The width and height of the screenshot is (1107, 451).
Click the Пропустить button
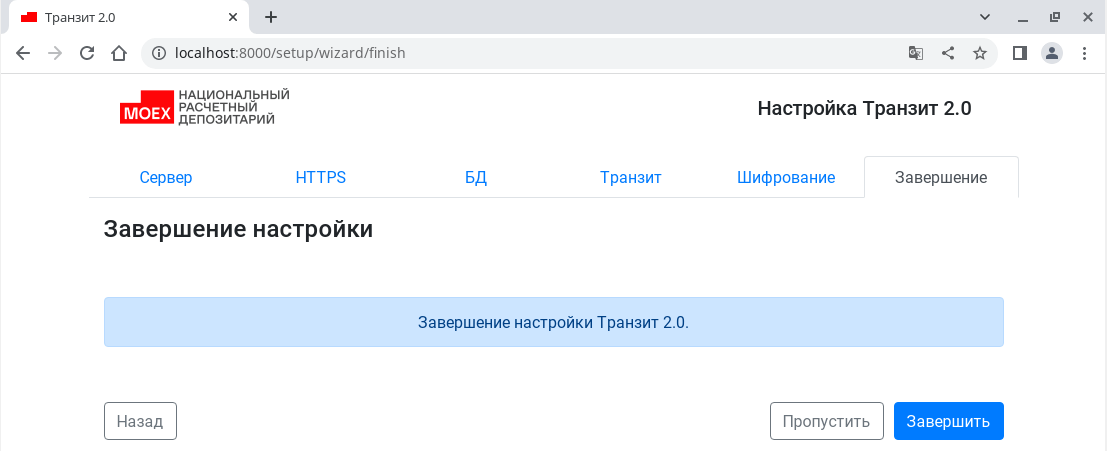[x=827, y=421]
